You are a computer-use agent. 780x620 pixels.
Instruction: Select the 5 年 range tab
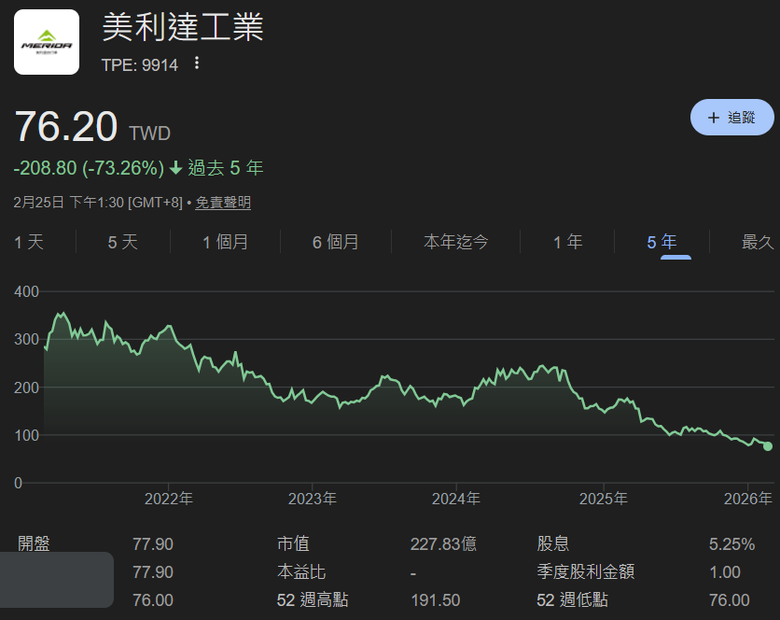[662, 242]
